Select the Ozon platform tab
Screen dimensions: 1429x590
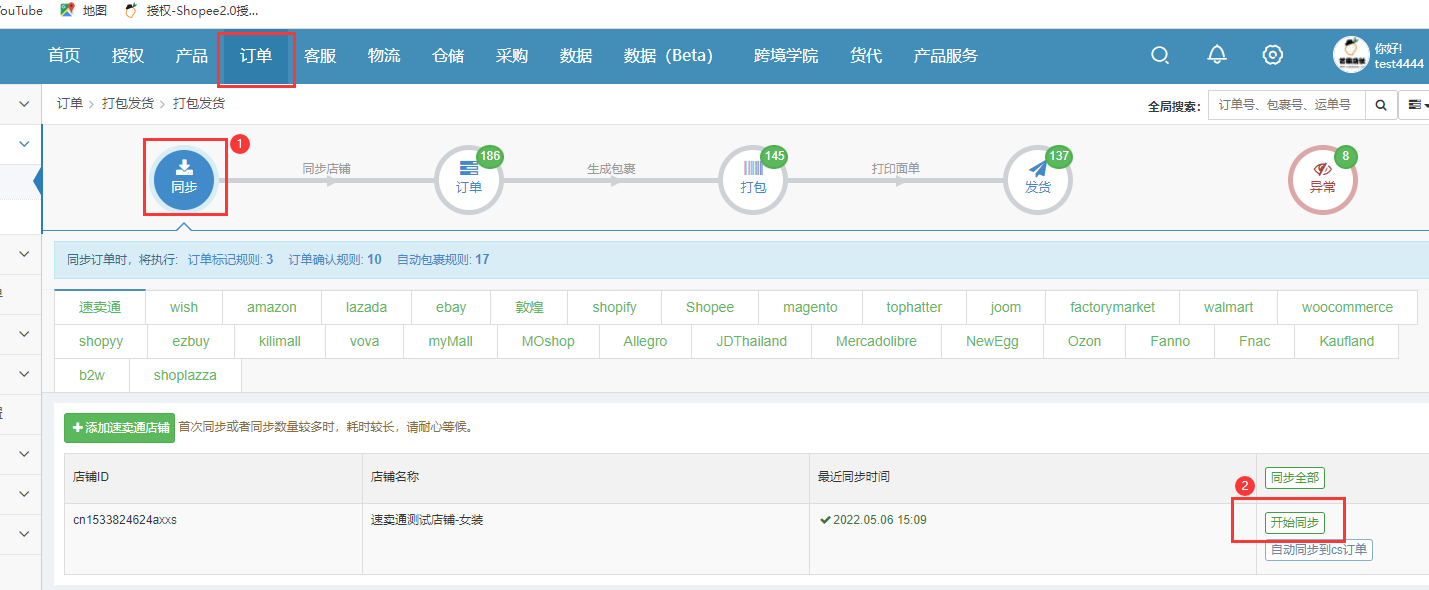tap(1084, 341)
